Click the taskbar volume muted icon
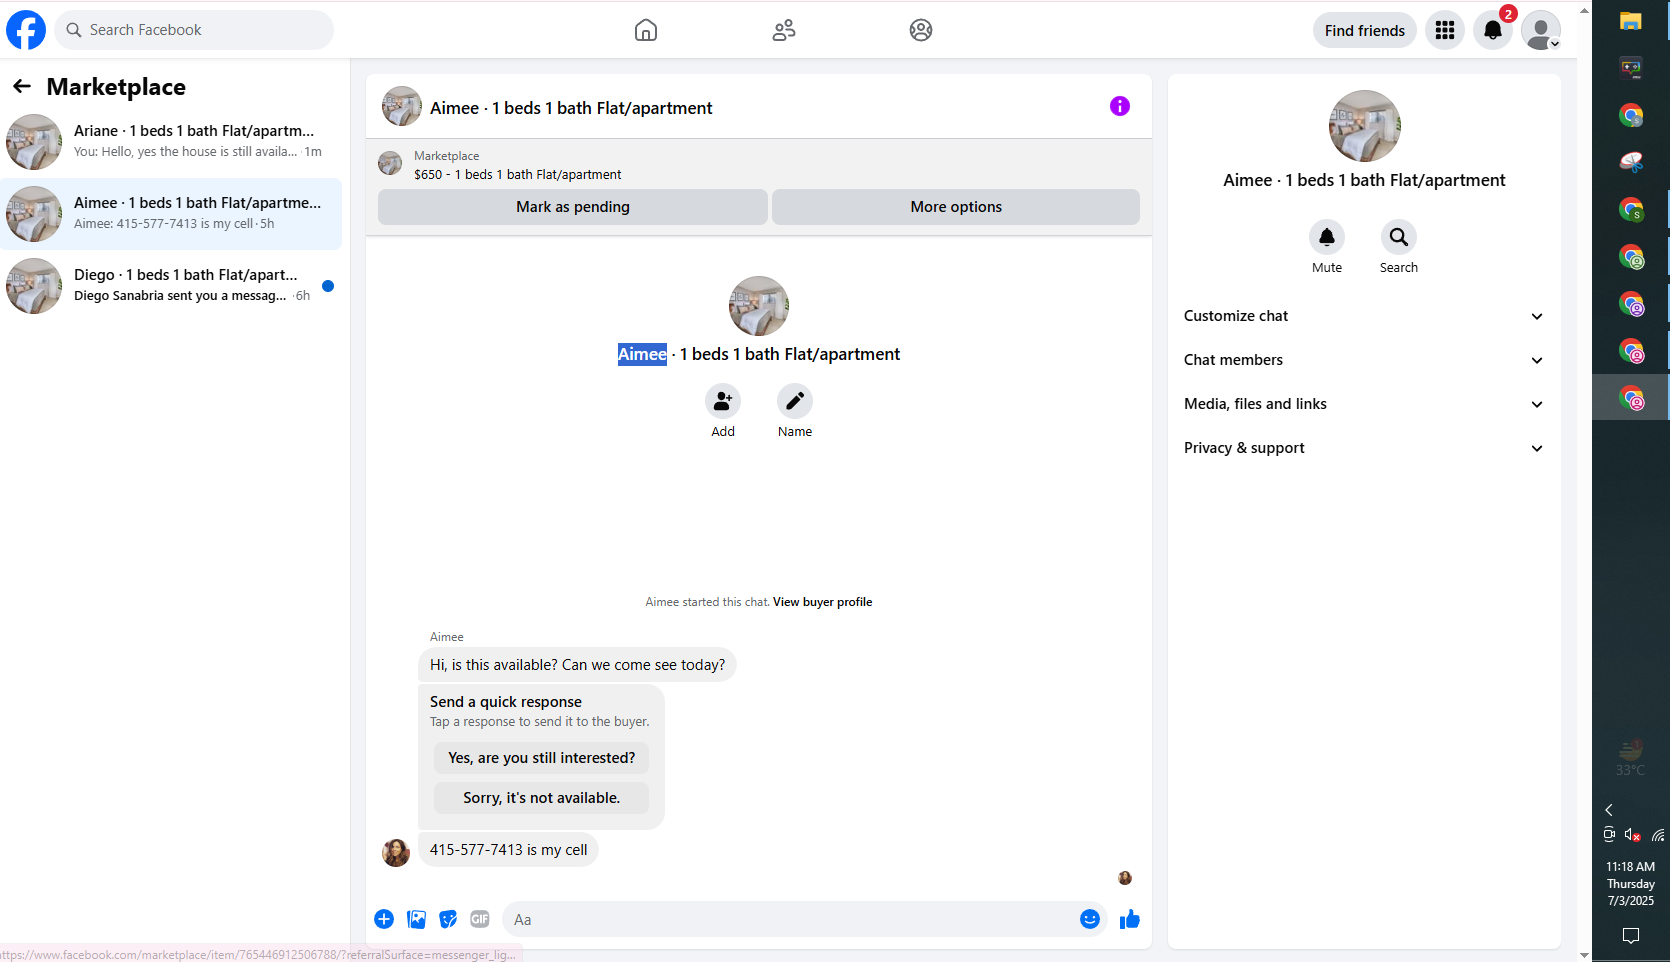The height and width of the screenshot is (962, 1670). [1632, 835]
